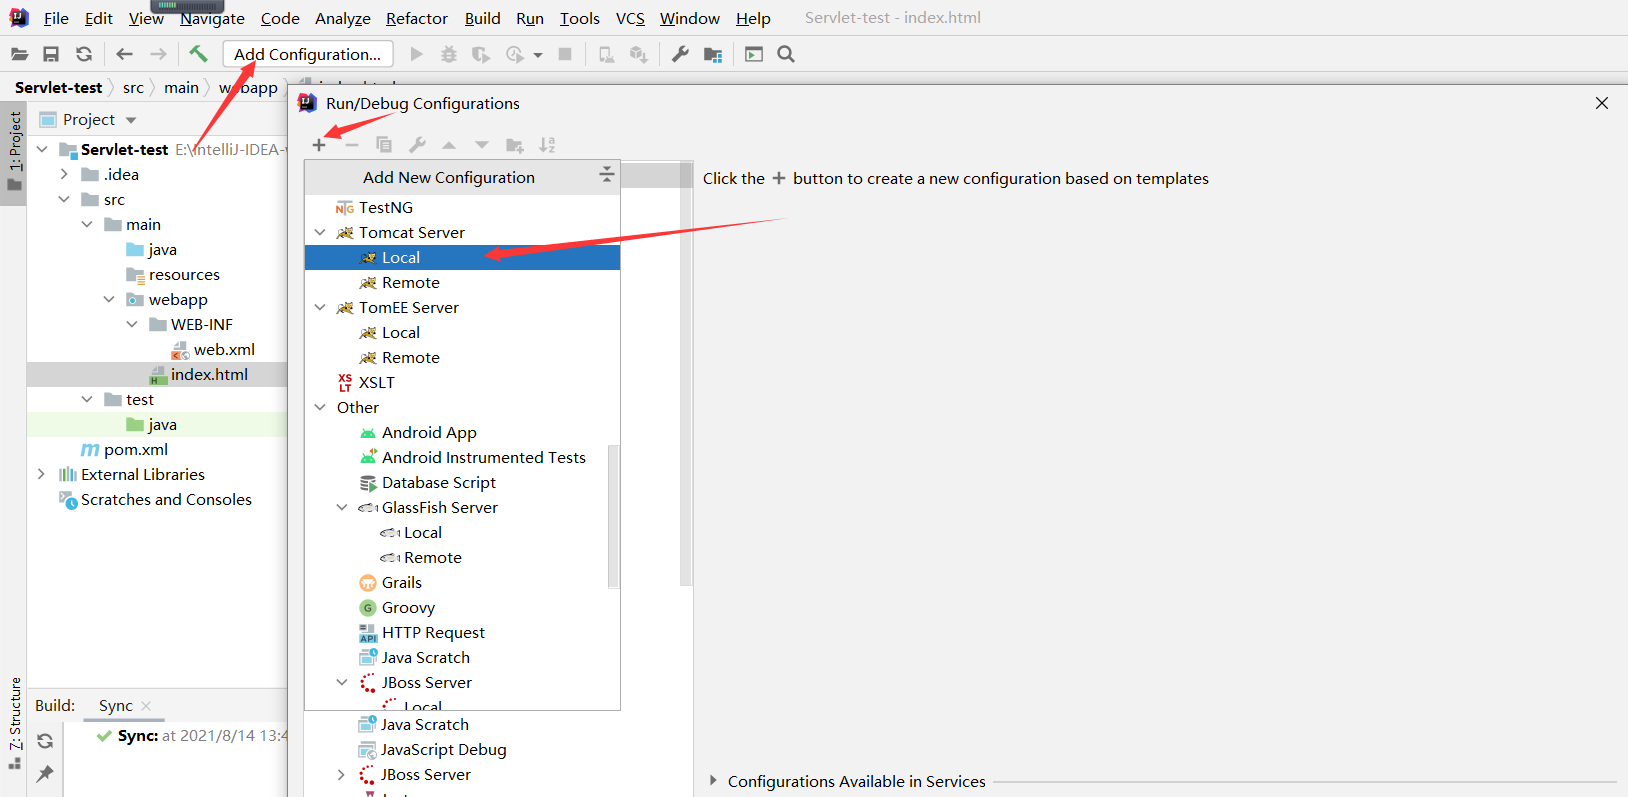Collapse the webapp folder node
The height and width of the screenshot is (797, 1628).
point(109,299)
